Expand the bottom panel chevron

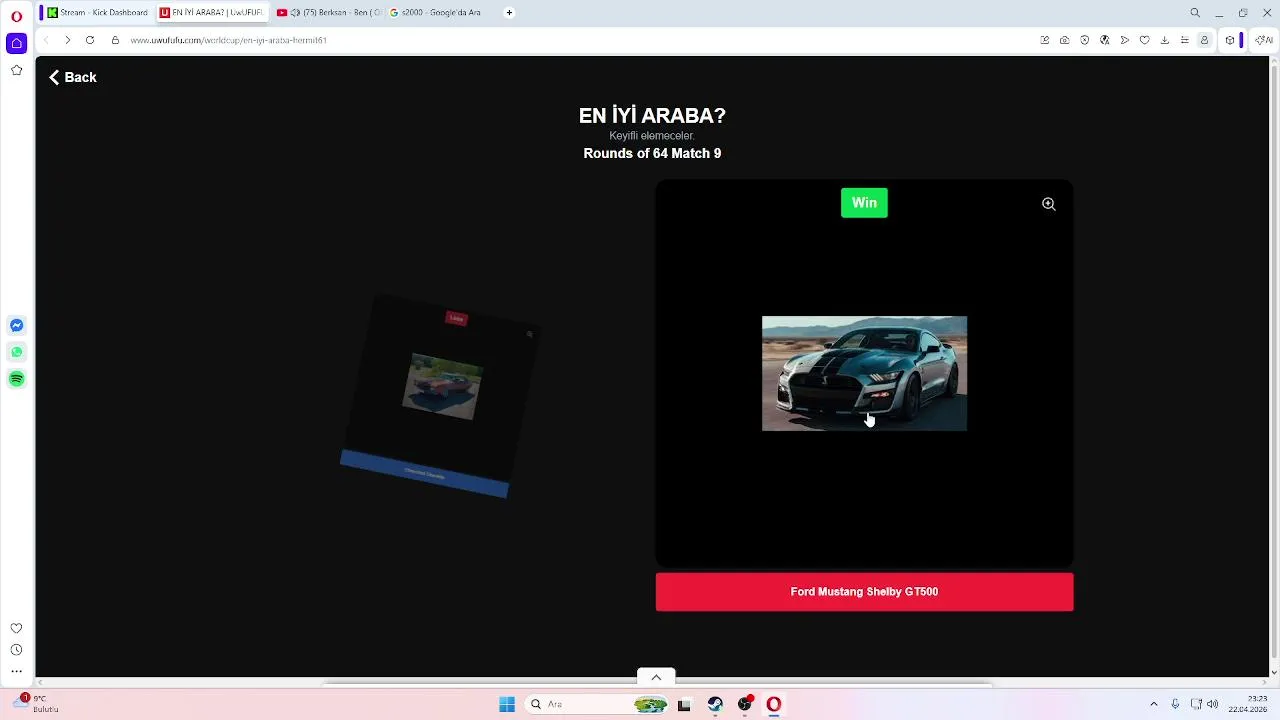coord(656,677)
